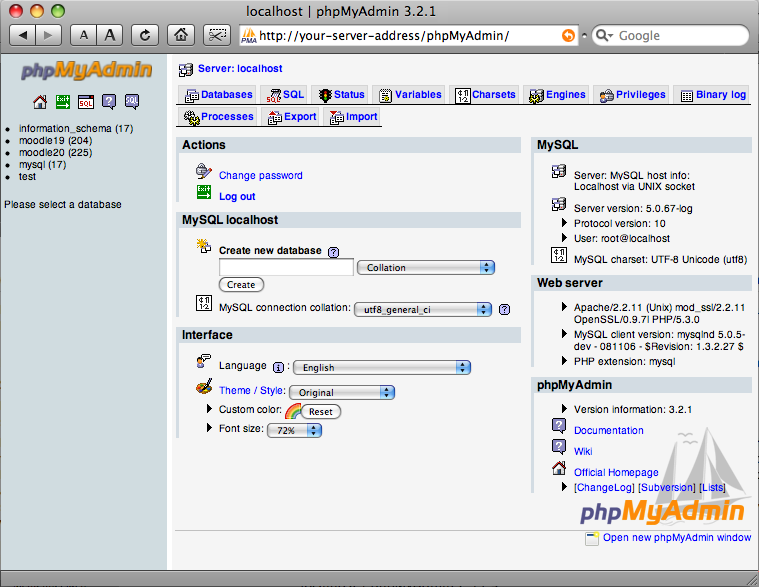This screenshot has height=587, width=759.
Task: Open the utf8_general_ci connection collation dropdown
Action: pos(423,310)
